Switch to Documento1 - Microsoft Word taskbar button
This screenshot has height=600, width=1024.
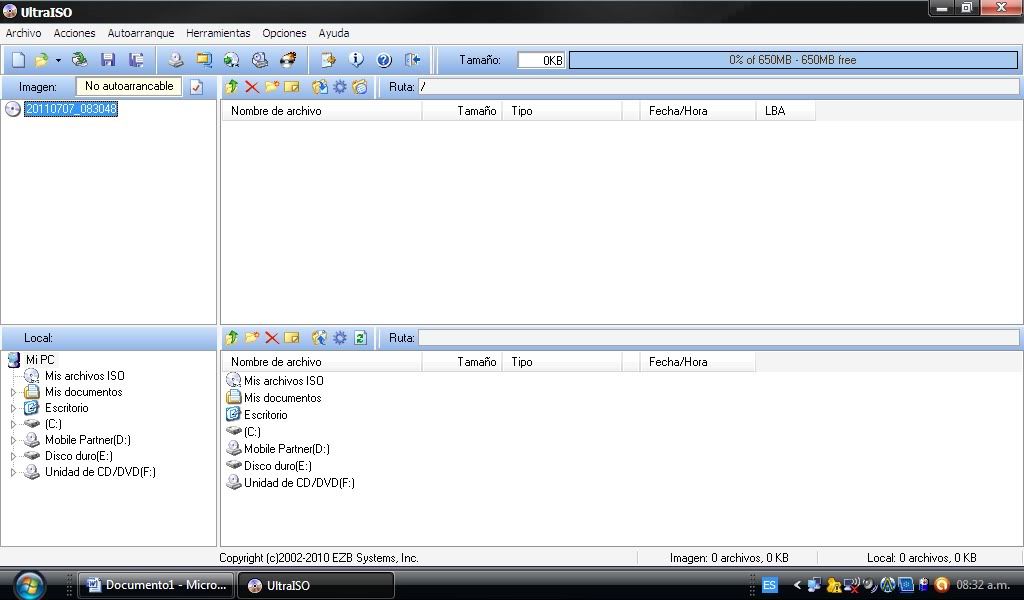click(x=156, y=585)
